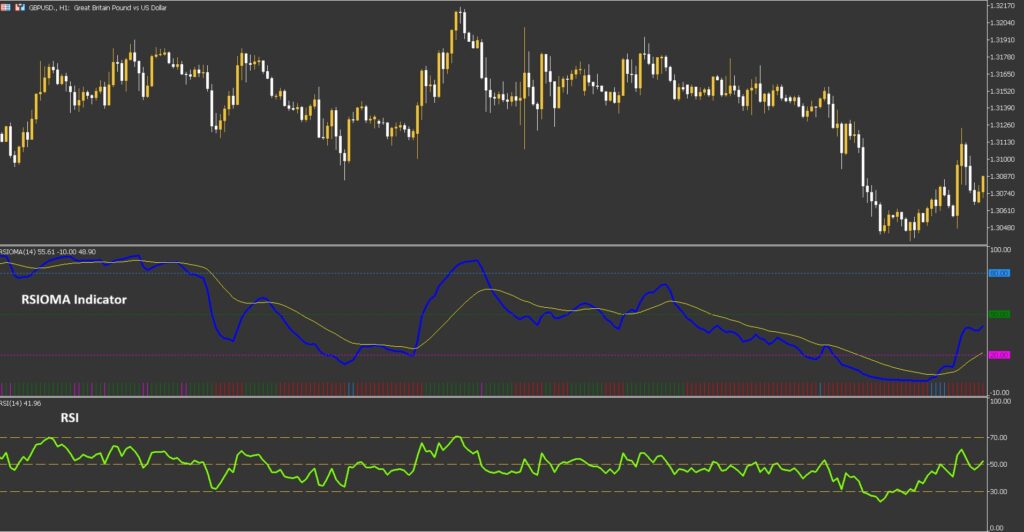Click the blue 80.00 level tag

click(x=999, y=273)
